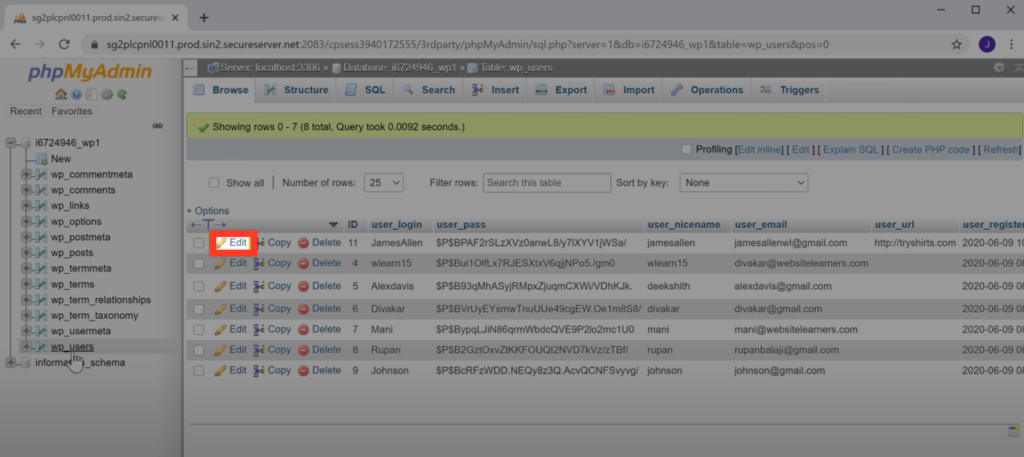Select checkbox for Rupan row
Screen dimensions: 1024x457
click(x=199, y=350)
